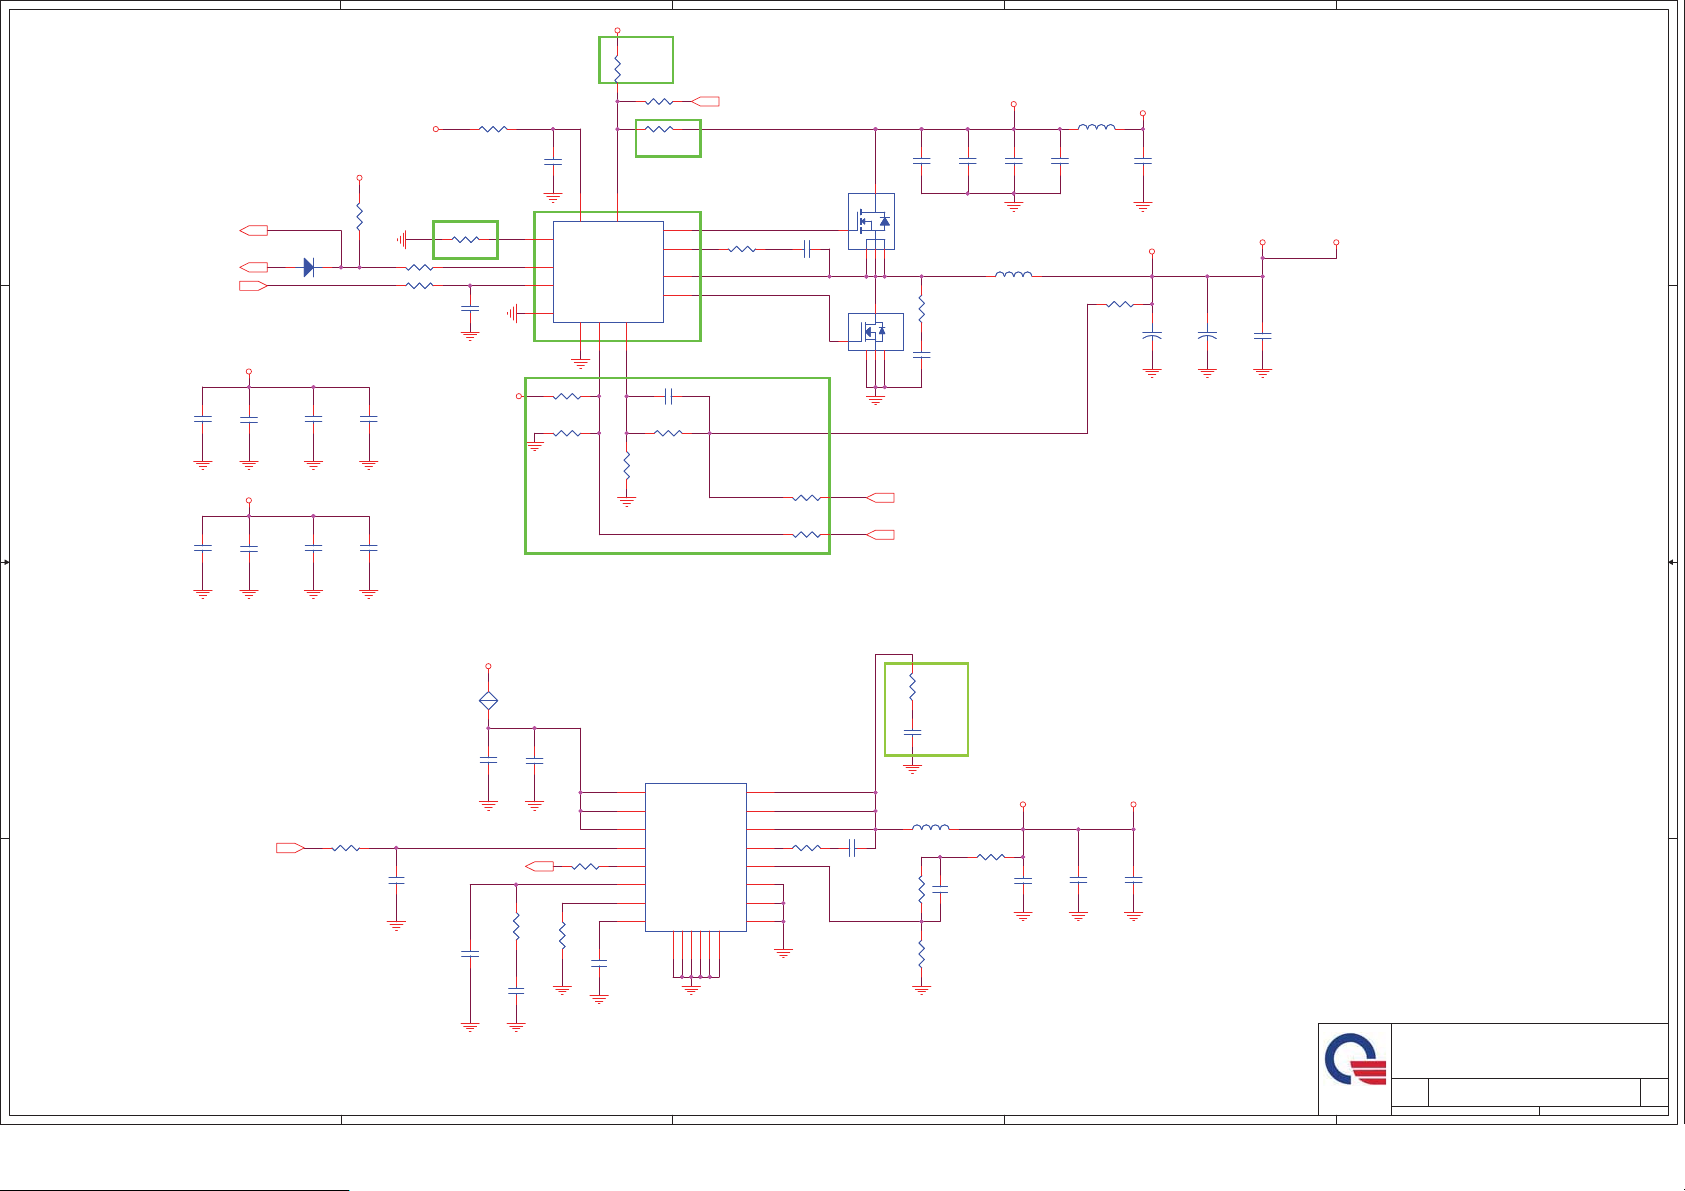Select the solid blue diode symbol
This screenshot has width=1685, height=1191.
pos(309,267)
